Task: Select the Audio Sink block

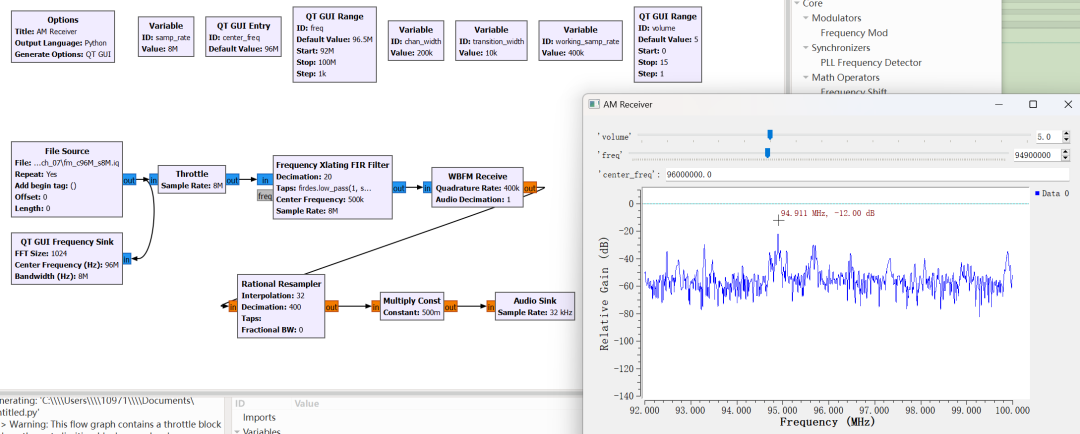Action: tap(534, 307)
